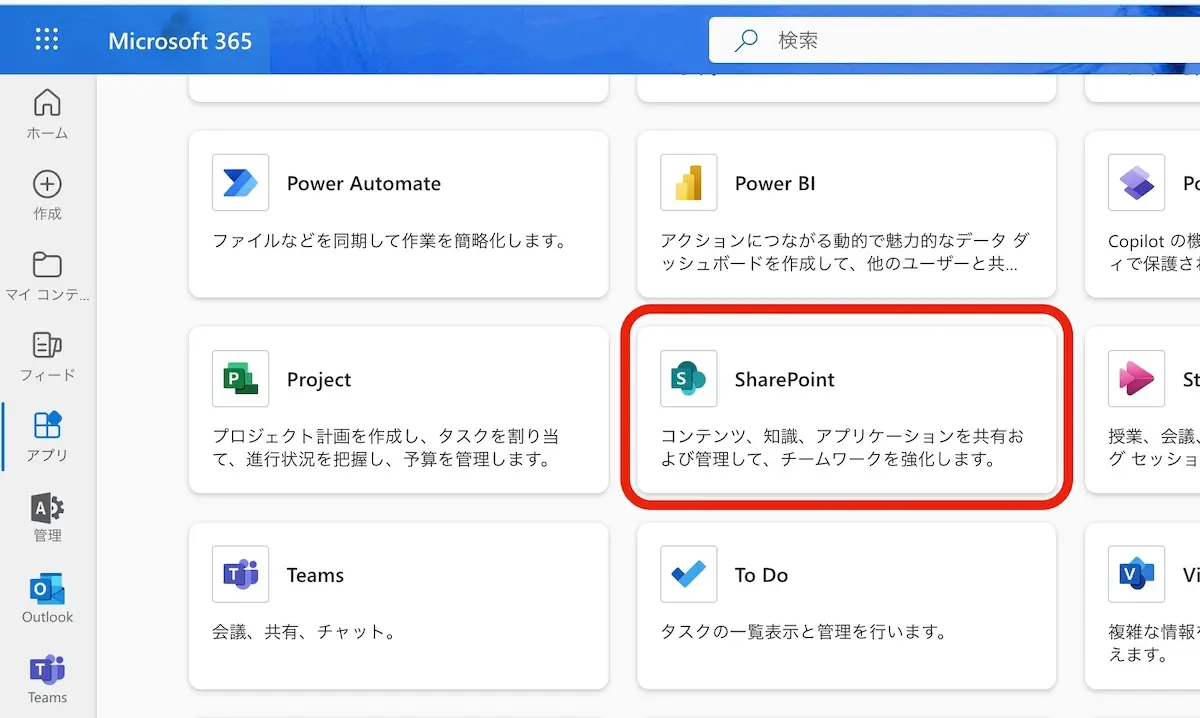Click the SharePoint app icon
Image resolution: width=1200 pixels, height=718 pixels.
688,379
